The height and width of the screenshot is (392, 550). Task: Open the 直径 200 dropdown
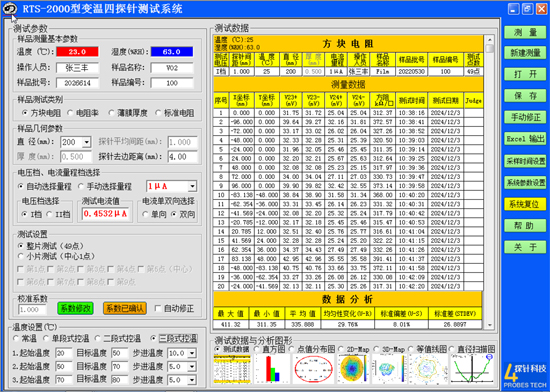click(x=86, y=142)
